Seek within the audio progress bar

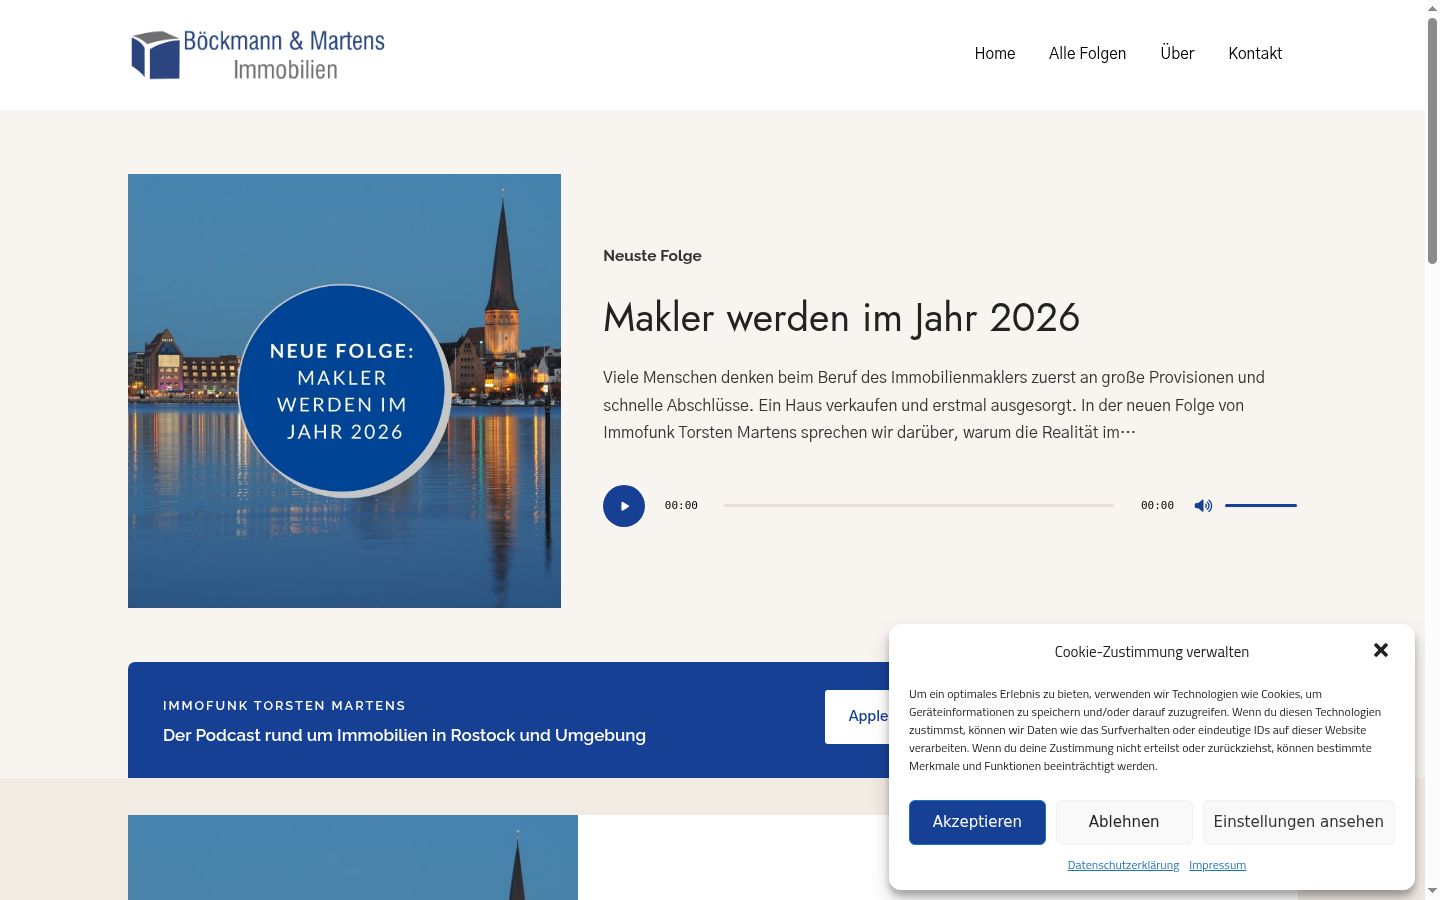coord(919,506)
